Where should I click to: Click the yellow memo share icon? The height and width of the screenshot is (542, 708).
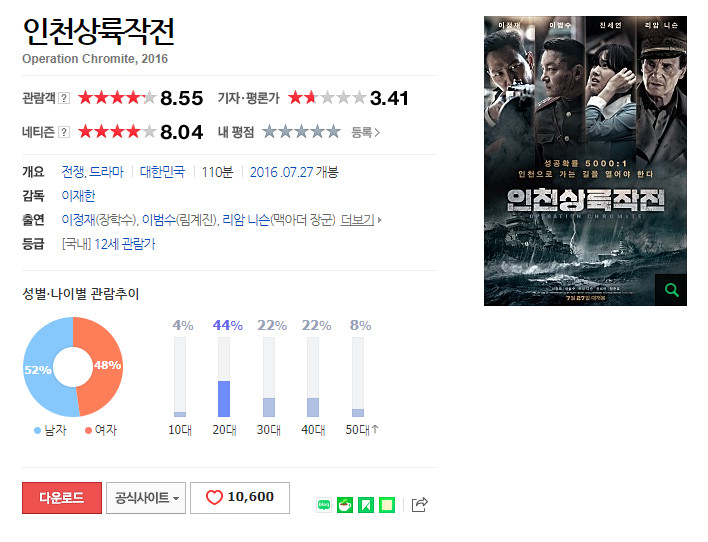(387, 505)
